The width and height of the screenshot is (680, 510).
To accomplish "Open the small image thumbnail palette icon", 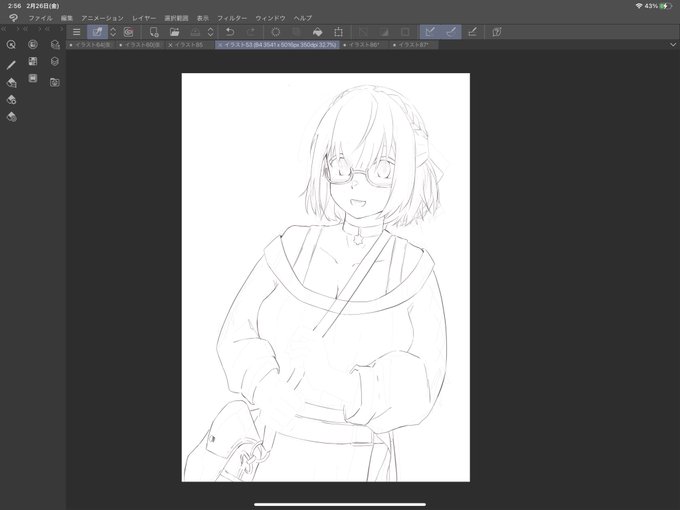I will (33, 78).
